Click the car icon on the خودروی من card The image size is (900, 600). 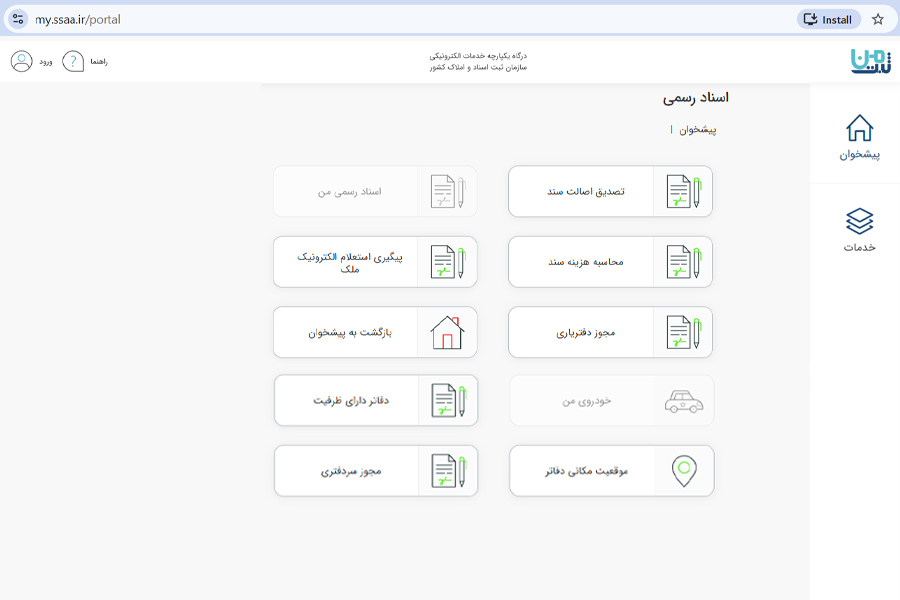click(685, 401)
